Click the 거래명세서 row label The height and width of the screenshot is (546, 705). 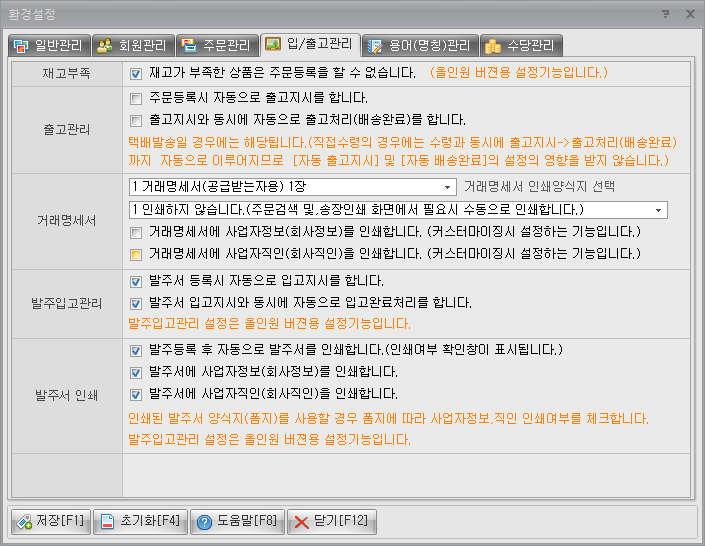pyautogui.click(x=67, y=221)
